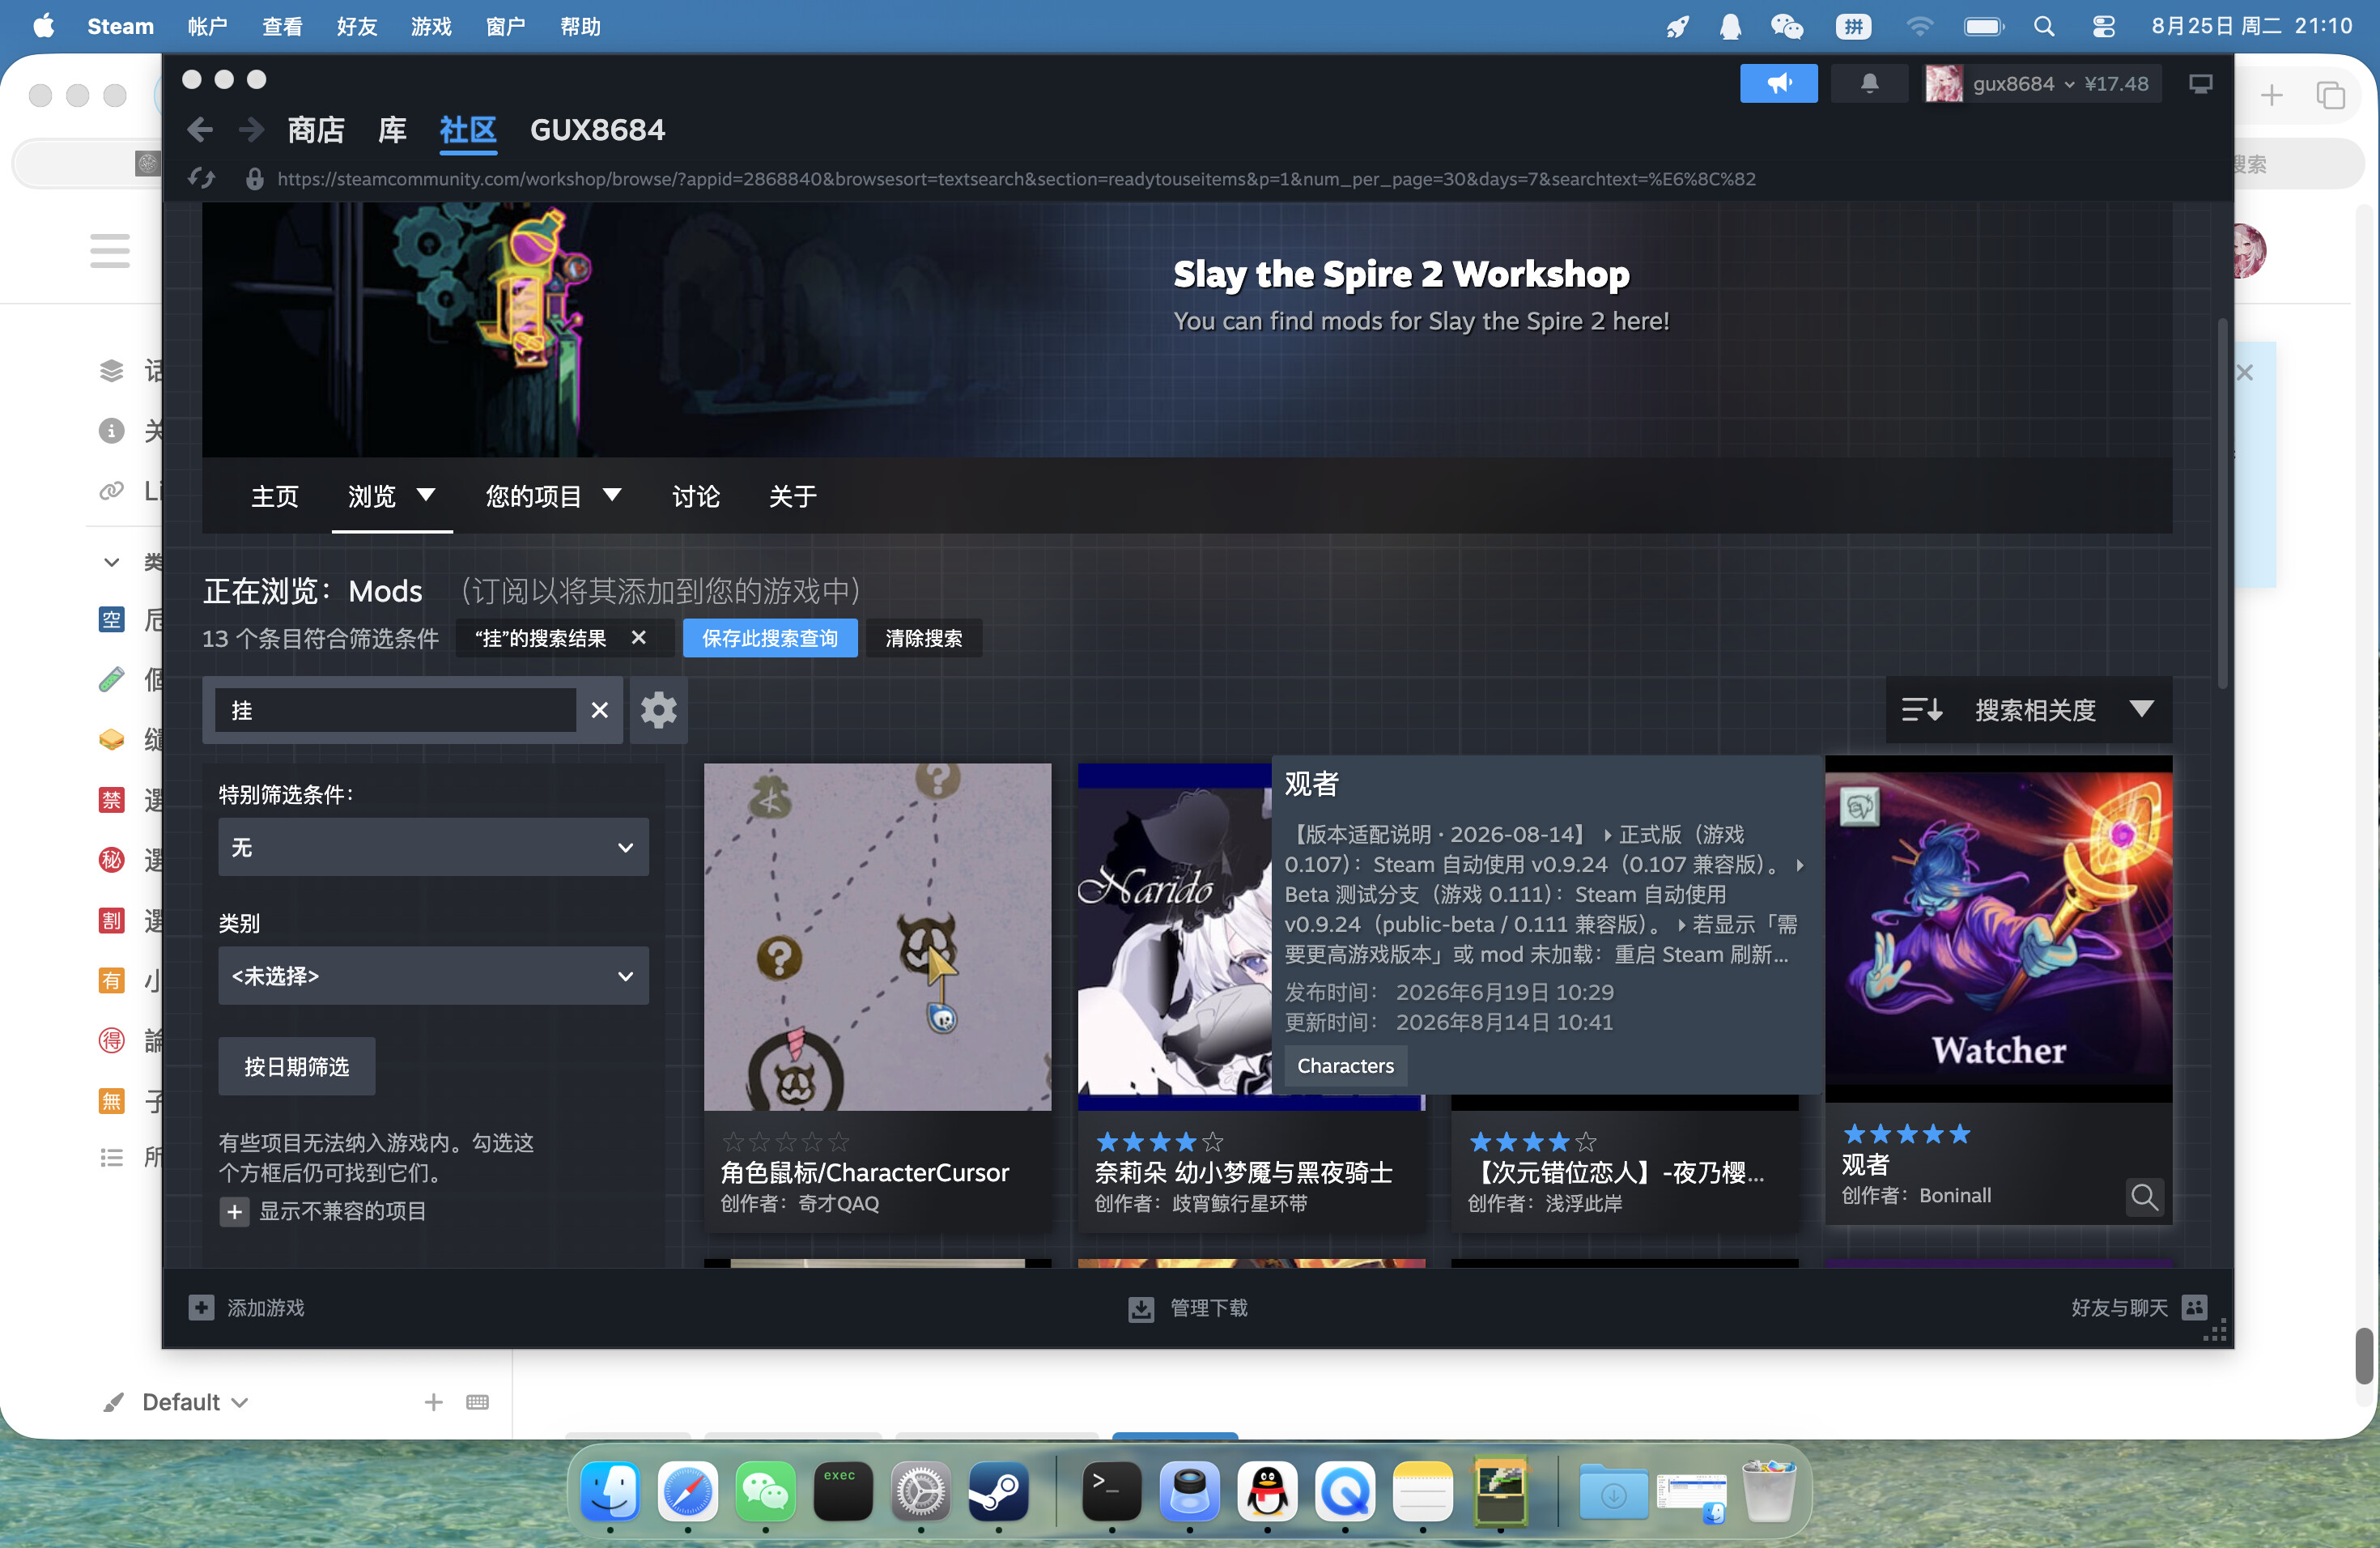Open 类别 dropdown showing <未选择>
The width and height of the screenshot is (2380, 1548).
(x=433, y=975)
